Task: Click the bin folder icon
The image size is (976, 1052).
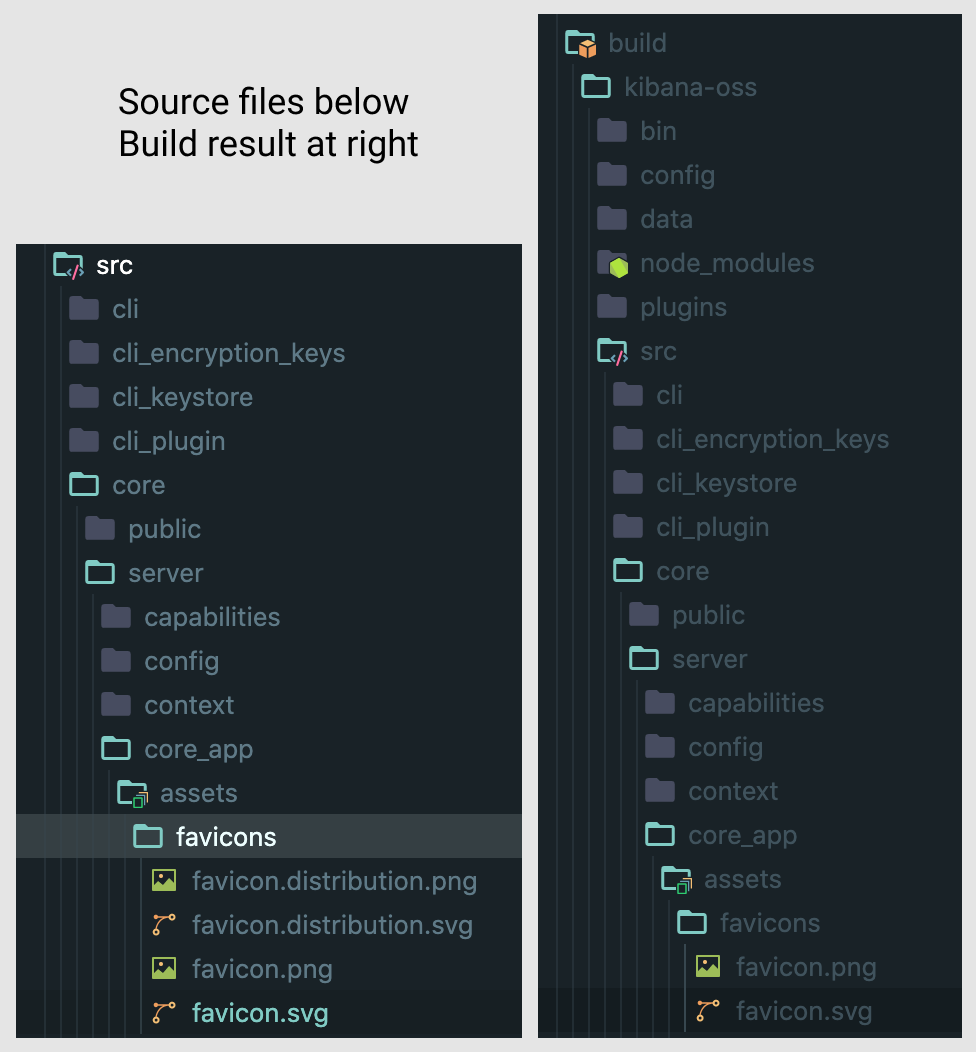Action: coord(612,132)
